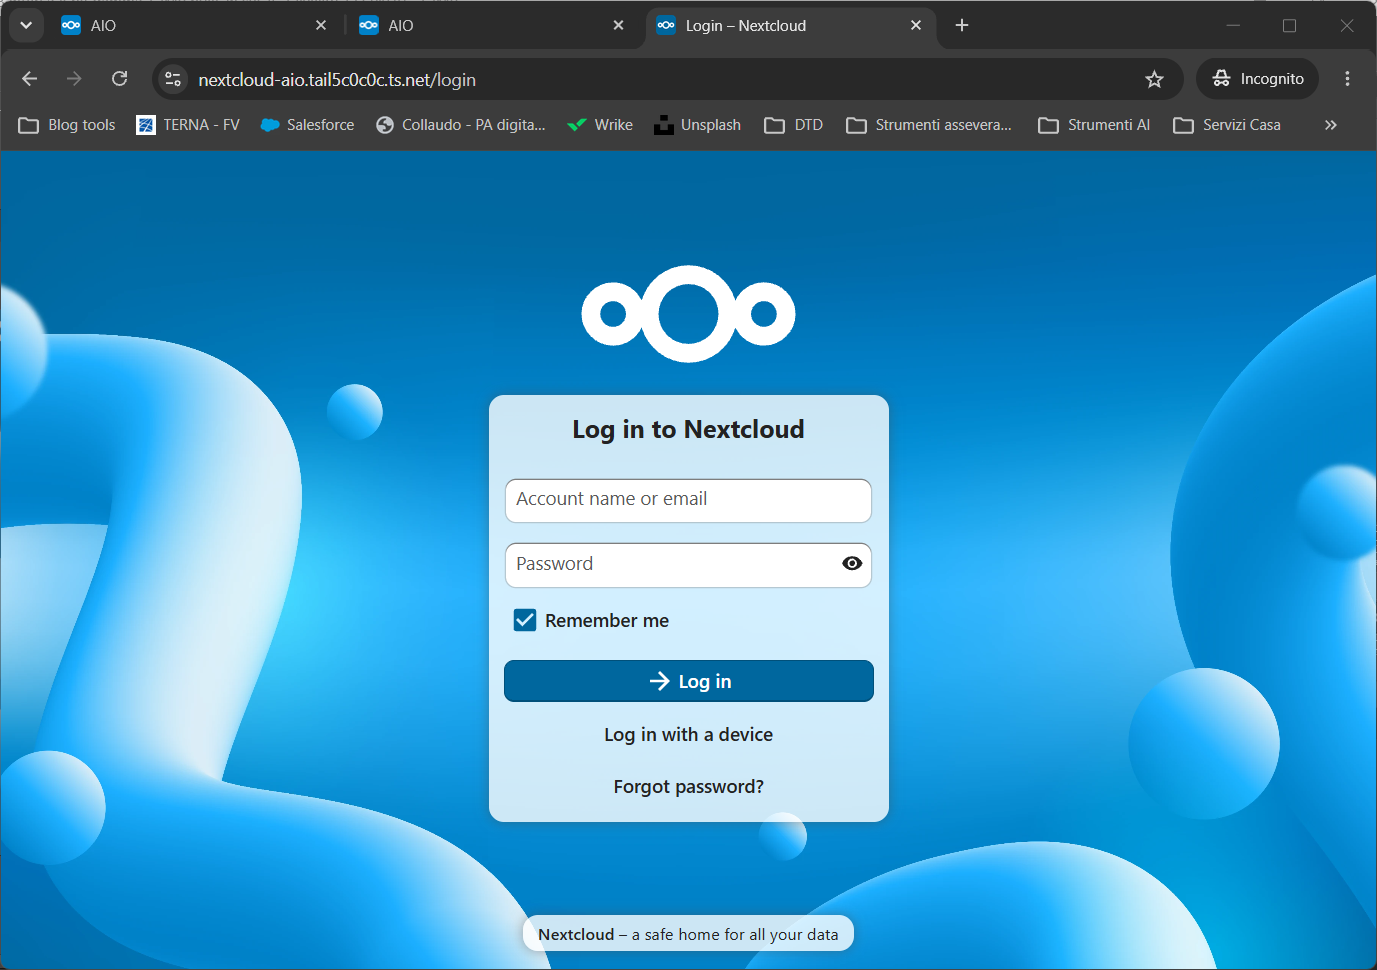Click the Incognito indicator button
The height and width of the screenshot is (970, 1377).
pos(1258,79)
